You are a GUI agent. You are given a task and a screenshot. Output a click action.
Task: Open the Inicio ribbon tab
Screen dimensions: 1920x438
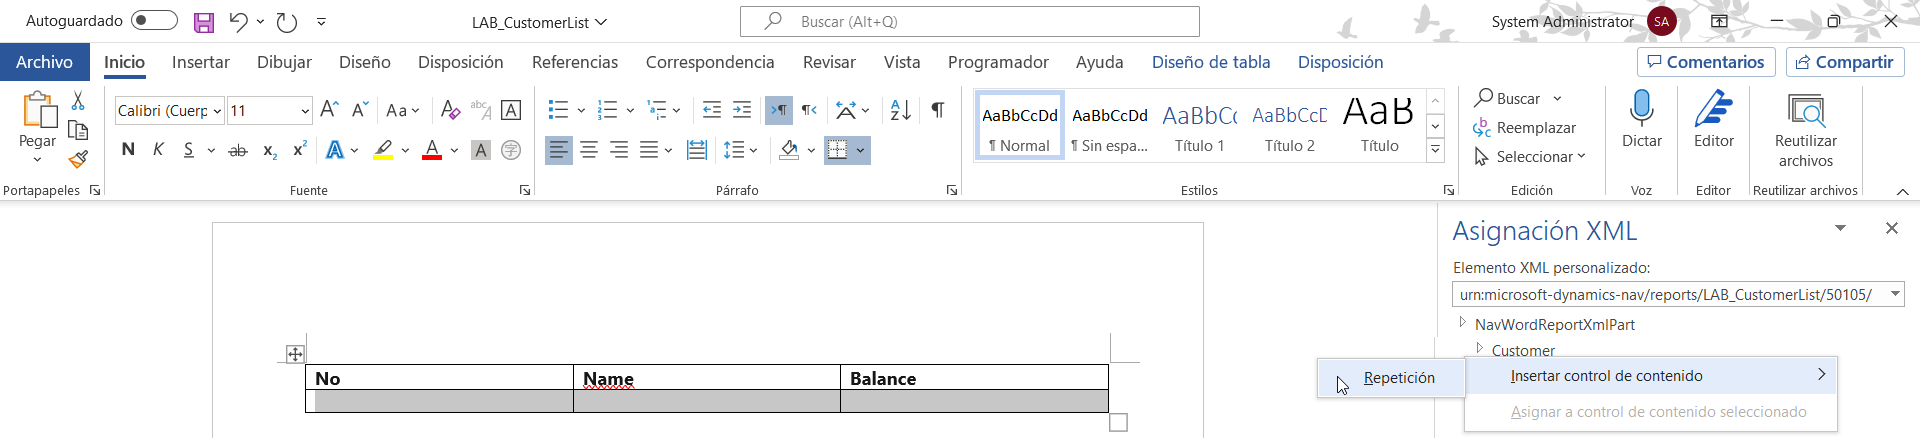(x=124, y=62)
